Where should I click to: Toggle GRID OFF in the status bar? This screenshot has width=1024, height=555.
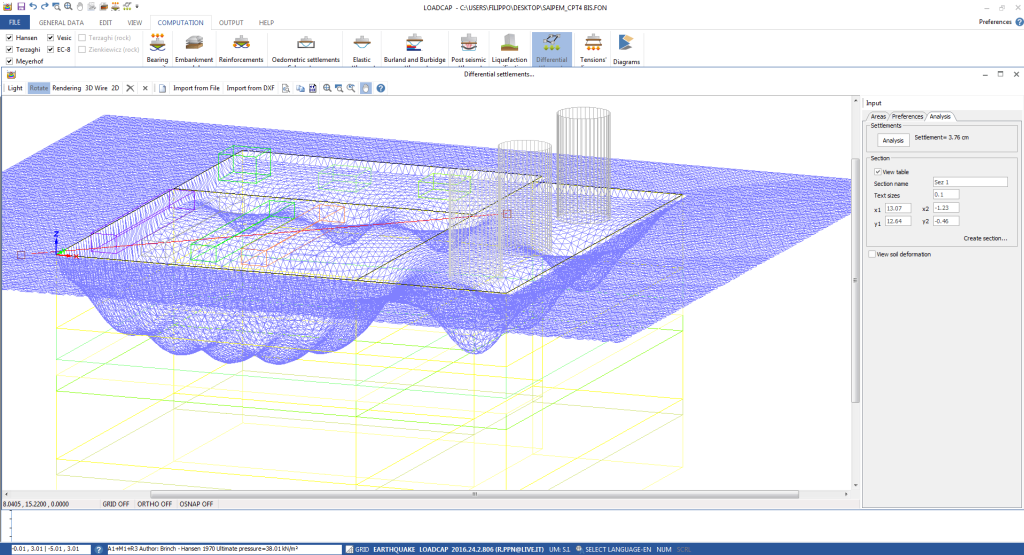tap(116, 504)
